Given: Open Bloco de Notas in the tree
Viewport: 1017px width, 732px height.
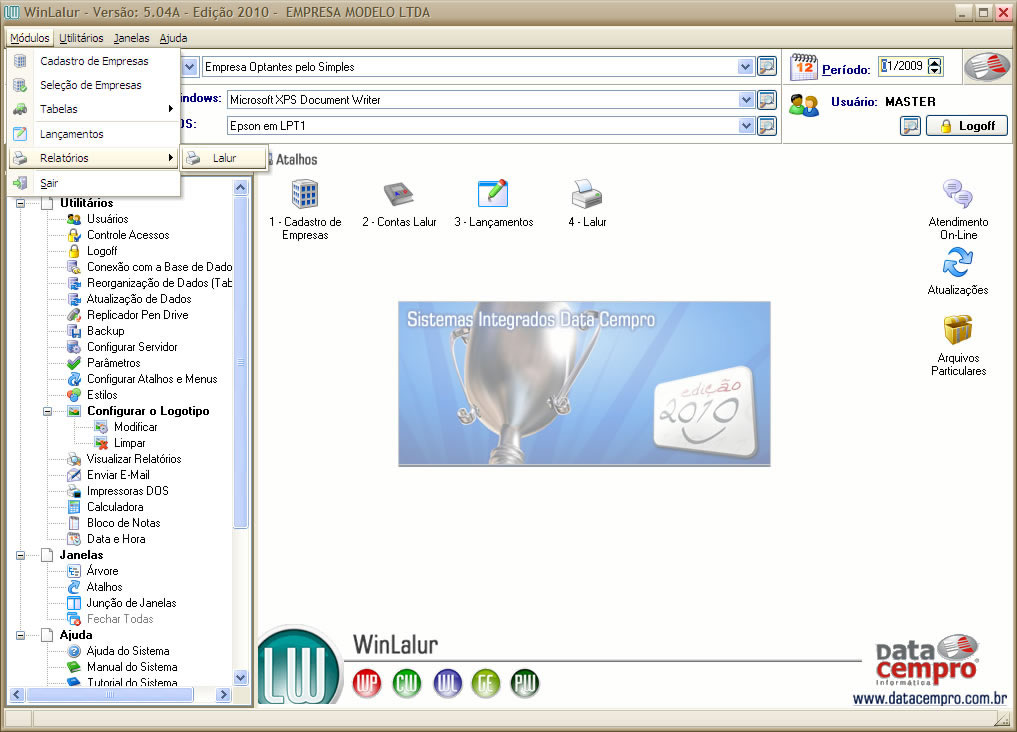Looking at the screenshot, I should coord(124,523).
